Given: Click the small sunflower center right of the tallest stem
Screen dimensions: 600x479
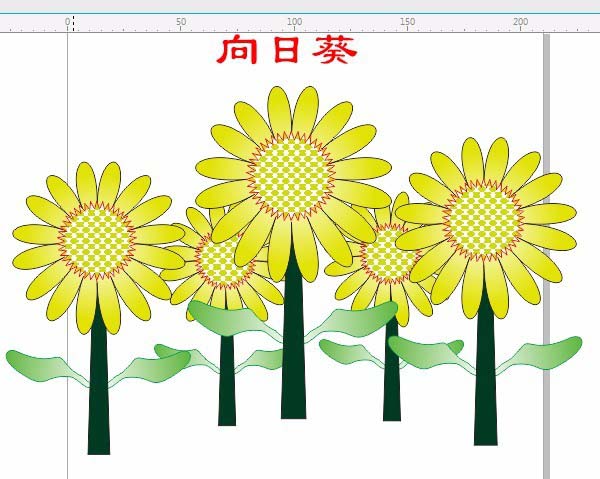Looking at the screenshot, I should pos(388,254).
